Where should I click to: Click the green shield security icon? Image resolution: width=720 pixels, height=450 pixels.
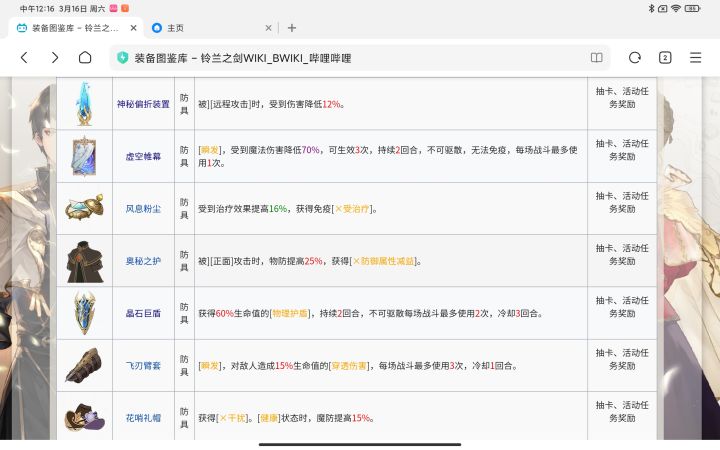[122, 58]
